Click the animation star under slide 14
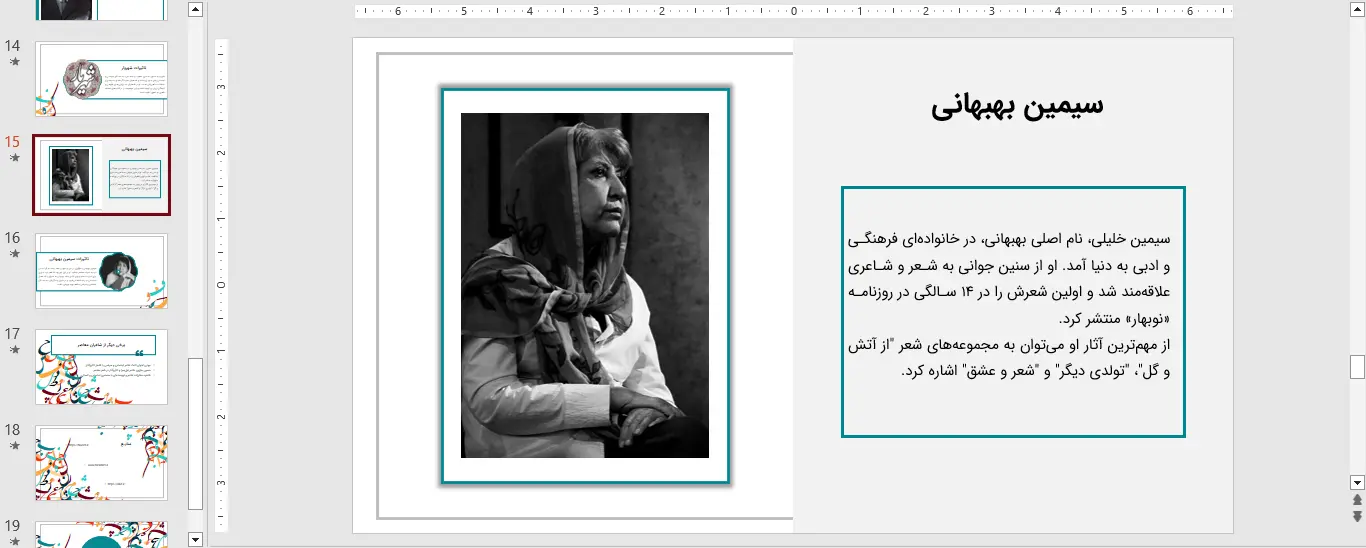 click(14, 62)
